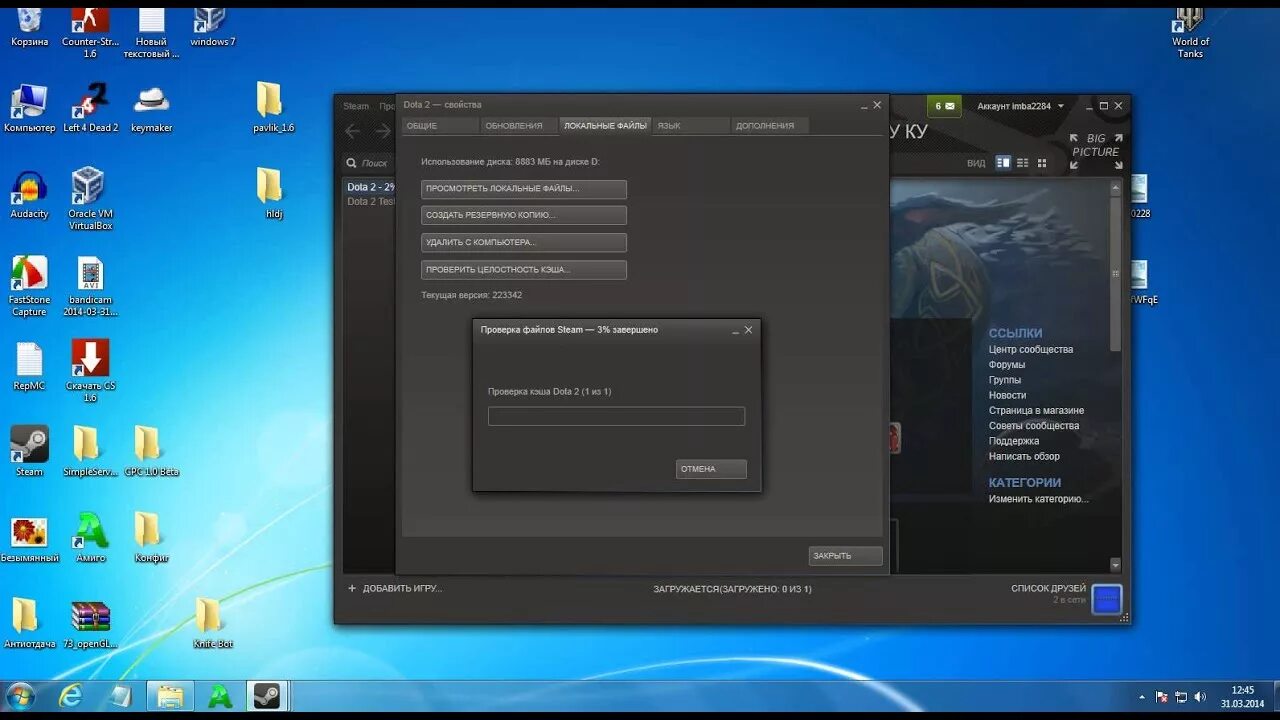1280x720 pixels.
Task: Open the SimpleServ... folder
Action: tap(90, 452)
